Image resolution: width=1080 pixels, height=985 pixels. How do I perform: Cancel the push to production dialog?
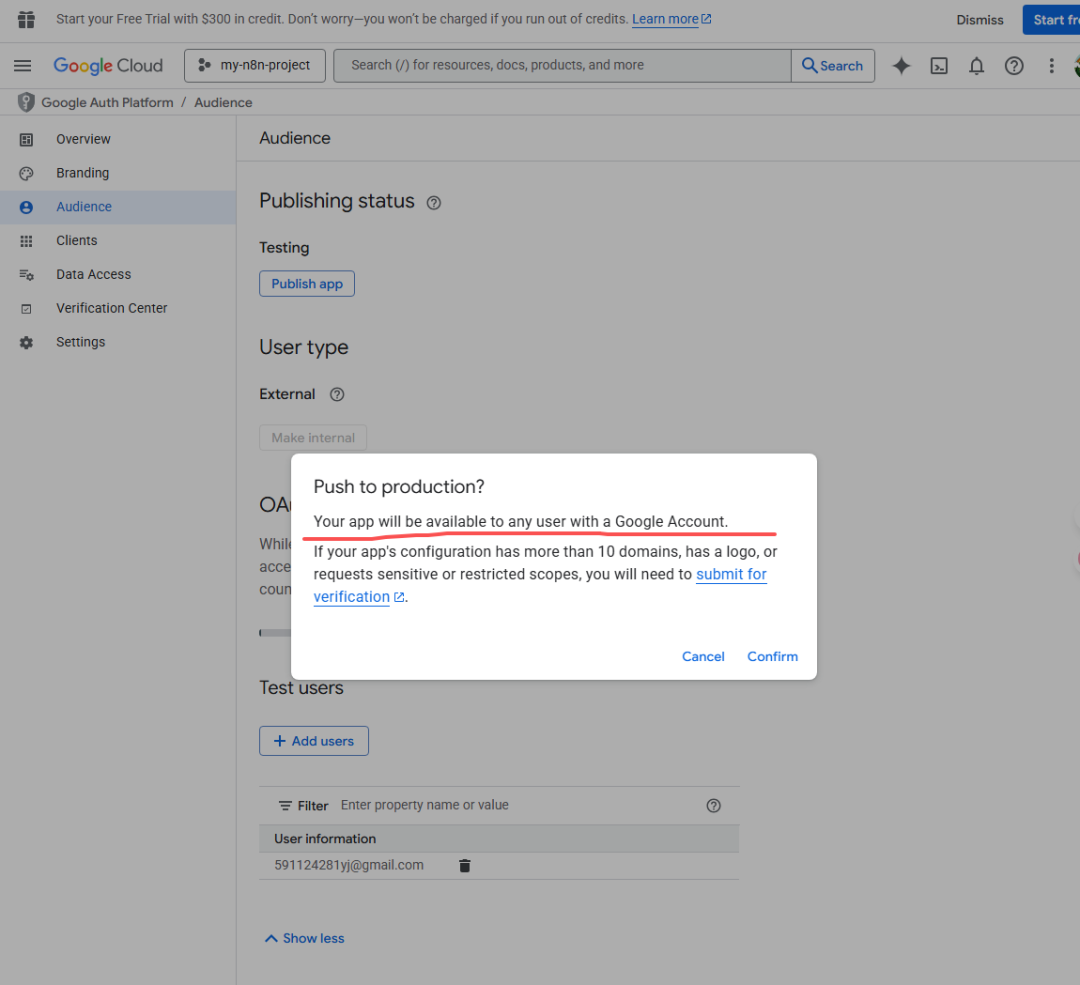coord(703,657)
